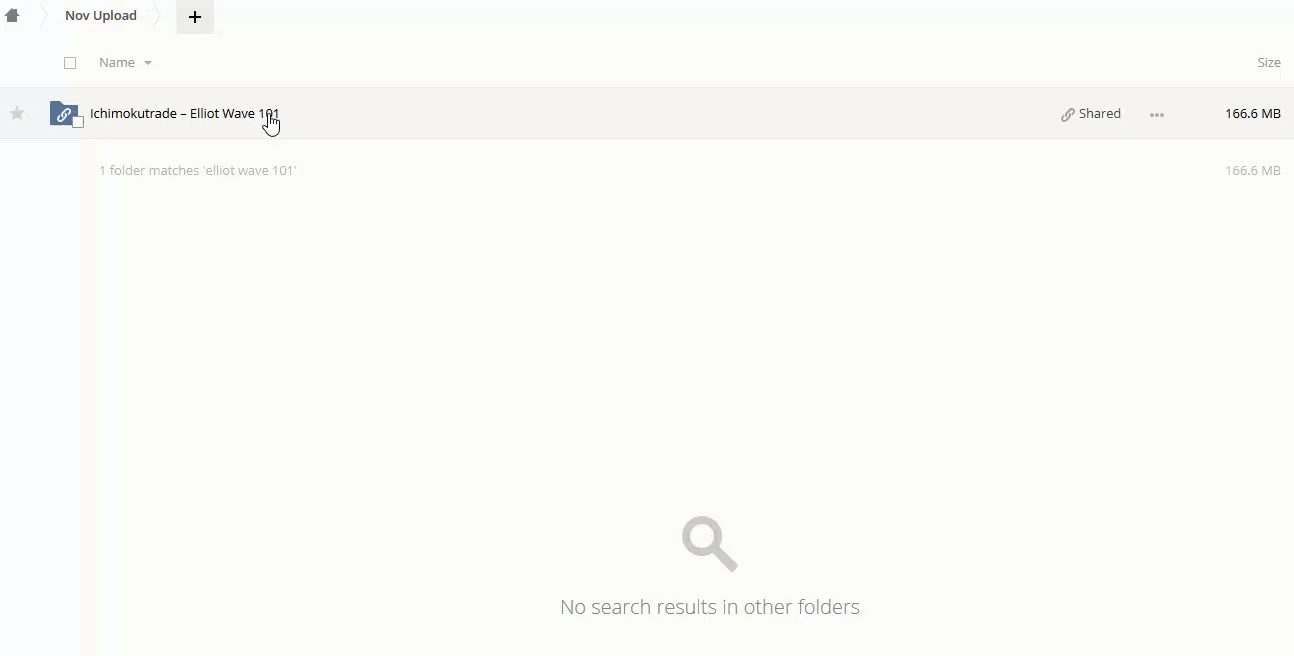The width and height of the screenshot is (1294, 656).
Task: Select the small checkbox on the folder icon
Action: (x=78, y=122)
